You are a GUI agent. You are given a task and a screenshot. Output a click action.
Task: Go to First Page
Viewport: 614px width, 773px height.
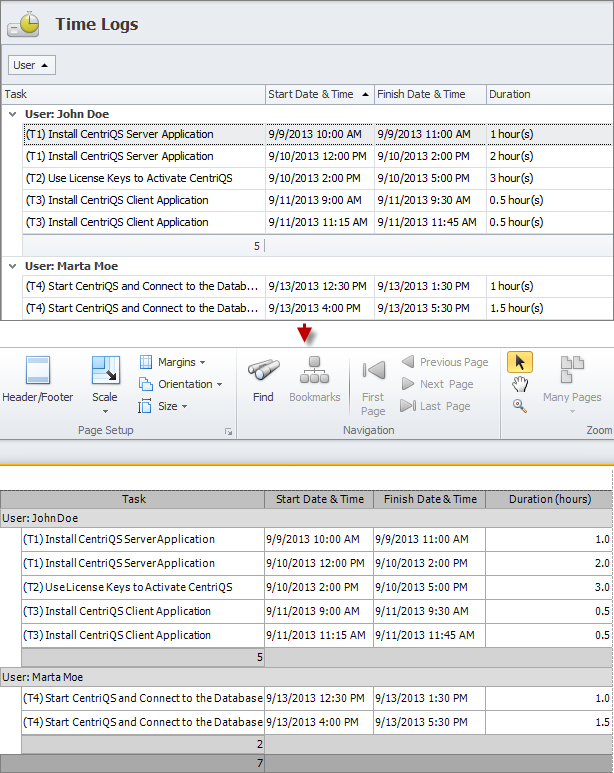(373, 387)
